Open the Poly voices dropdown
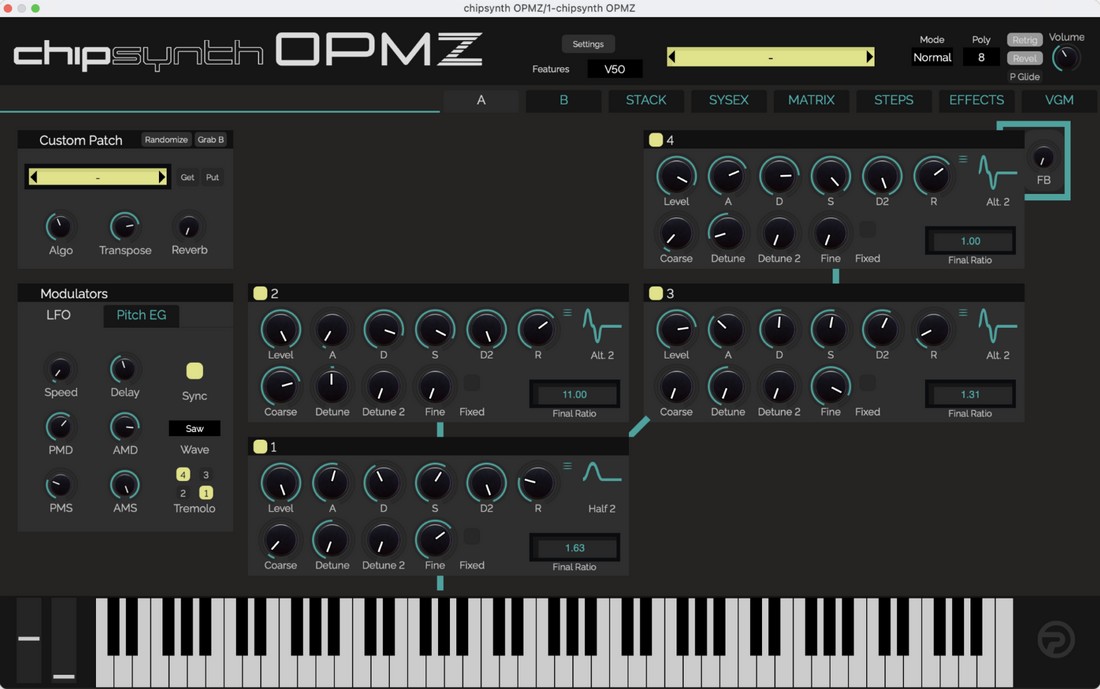1100x689 pixels. tap(981, 58)
